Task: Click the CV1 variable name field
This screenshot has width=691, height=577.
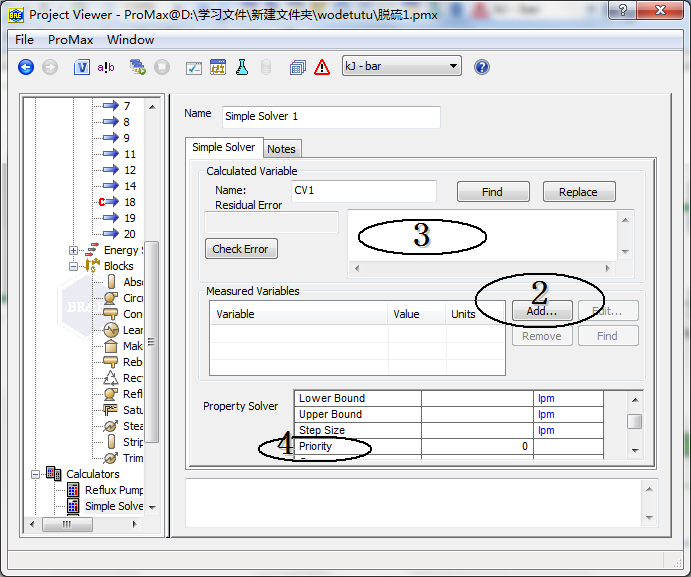Action: click(364, 191)
